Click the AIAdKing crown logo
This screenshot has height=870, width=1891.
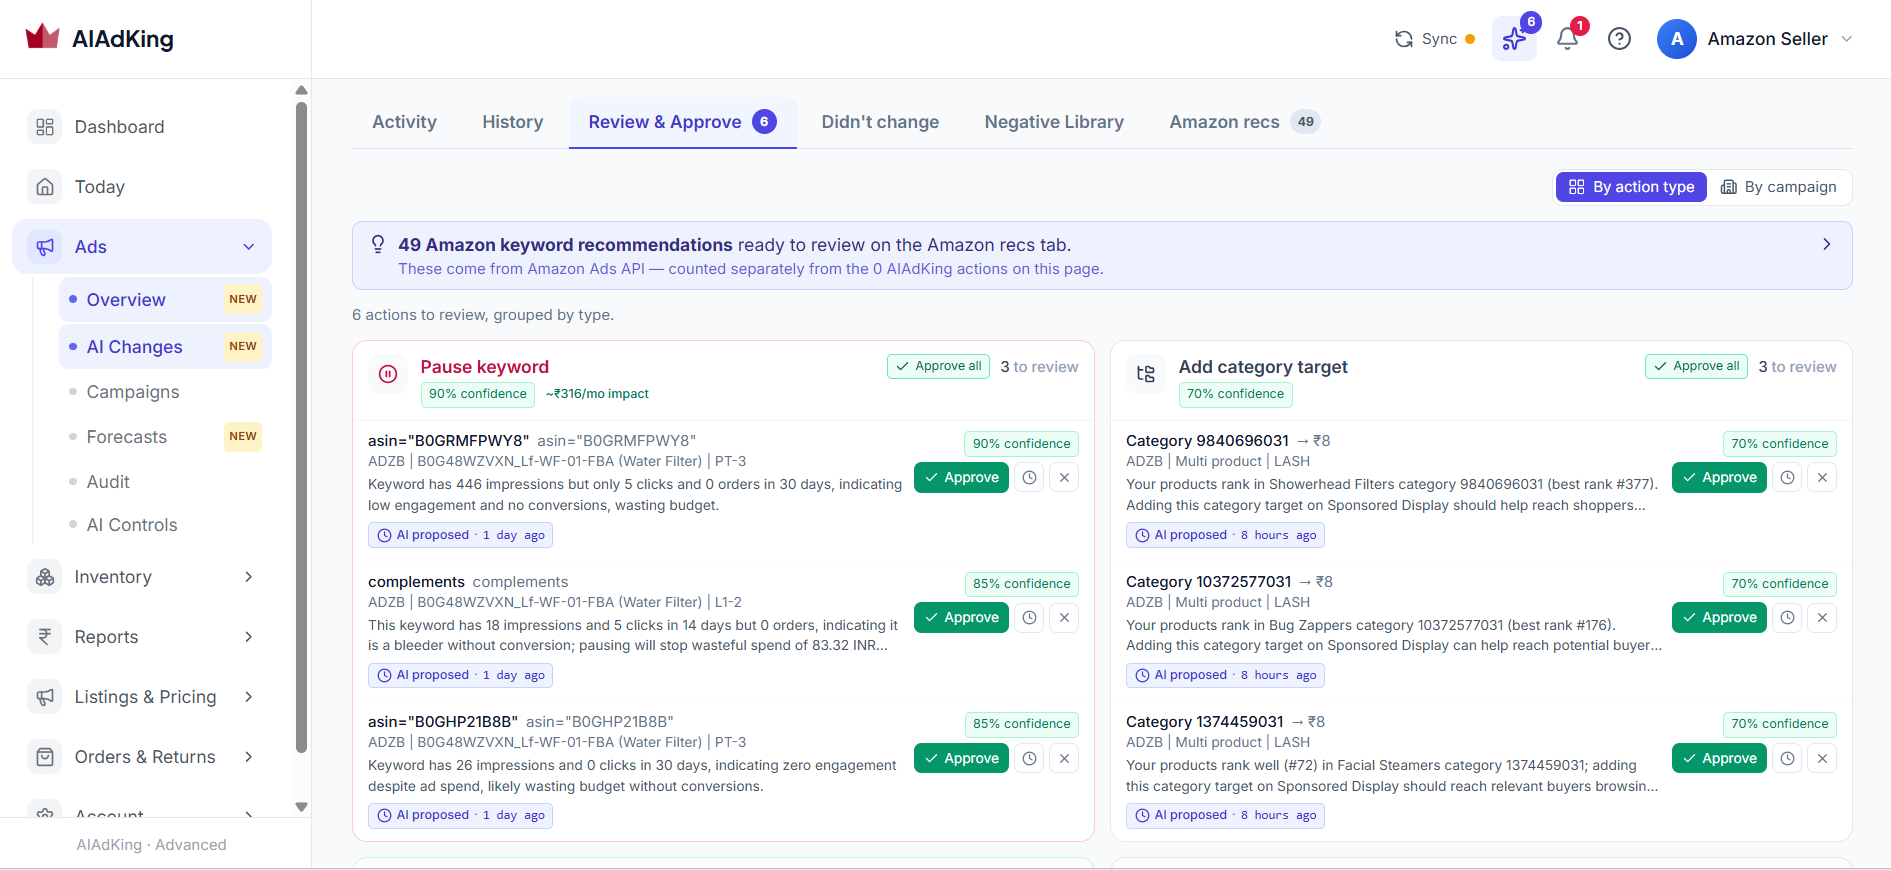(x=42, y=37)
